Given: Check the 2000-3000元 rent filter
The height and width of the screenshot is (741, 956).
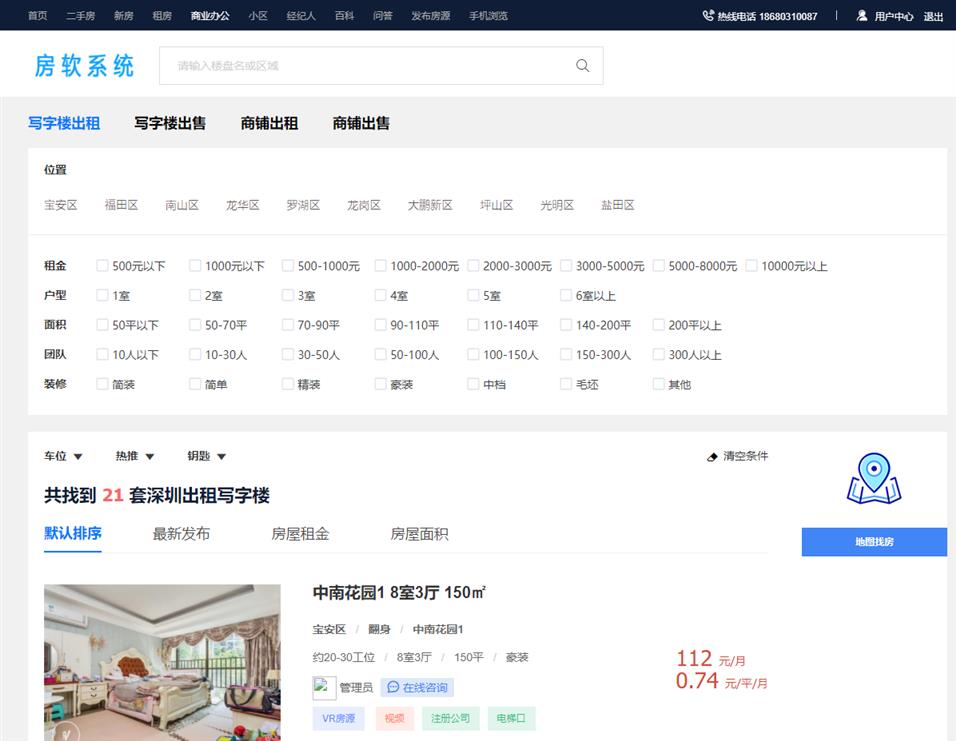Looking at the screenshot, I should click(472, 266).
